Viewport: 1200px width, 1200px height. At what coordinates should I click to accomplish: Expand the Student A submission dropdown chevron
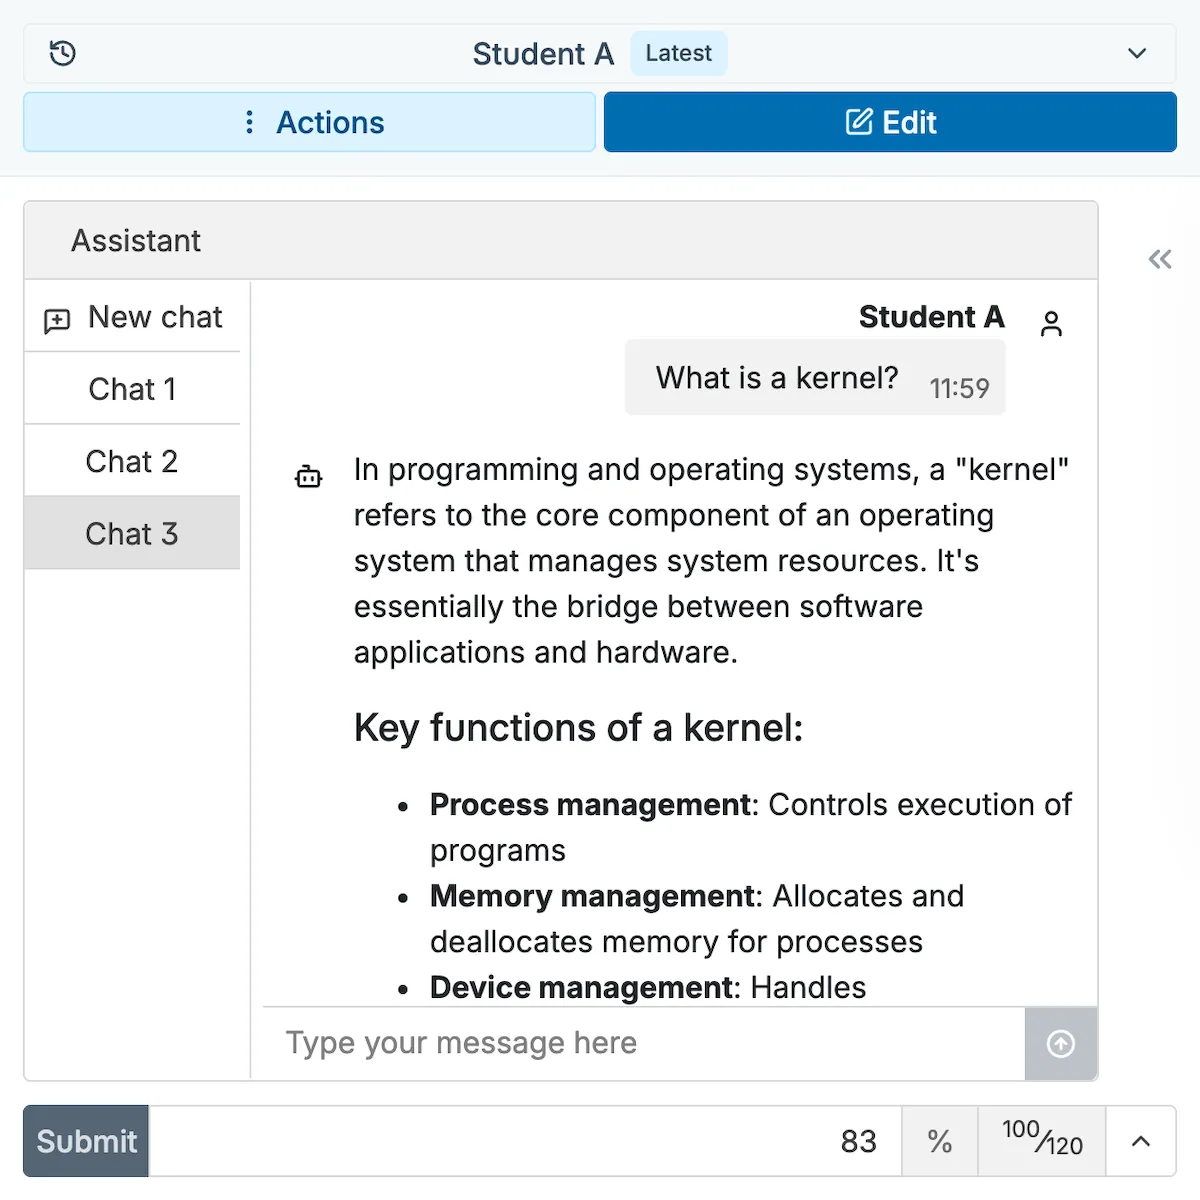click(1137, 53)
